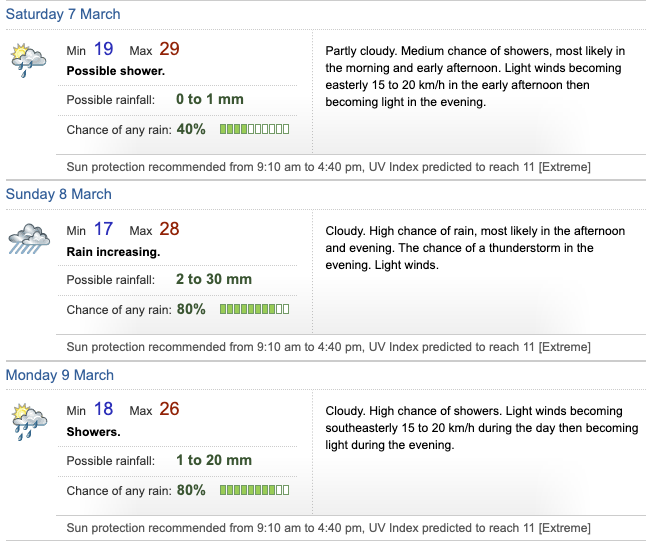Image resolution: width=646 pixels, height=541 pixels.
Task: Open the Saturday 7 March heading
Action: click(x=63, y=14)
